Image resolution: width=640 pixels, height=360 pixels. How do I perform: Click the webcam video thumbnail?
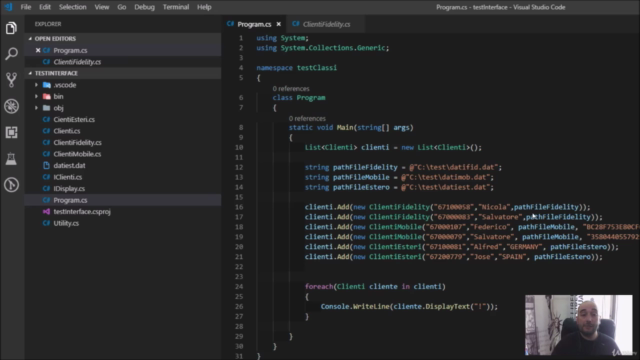[x=578, y=325]
